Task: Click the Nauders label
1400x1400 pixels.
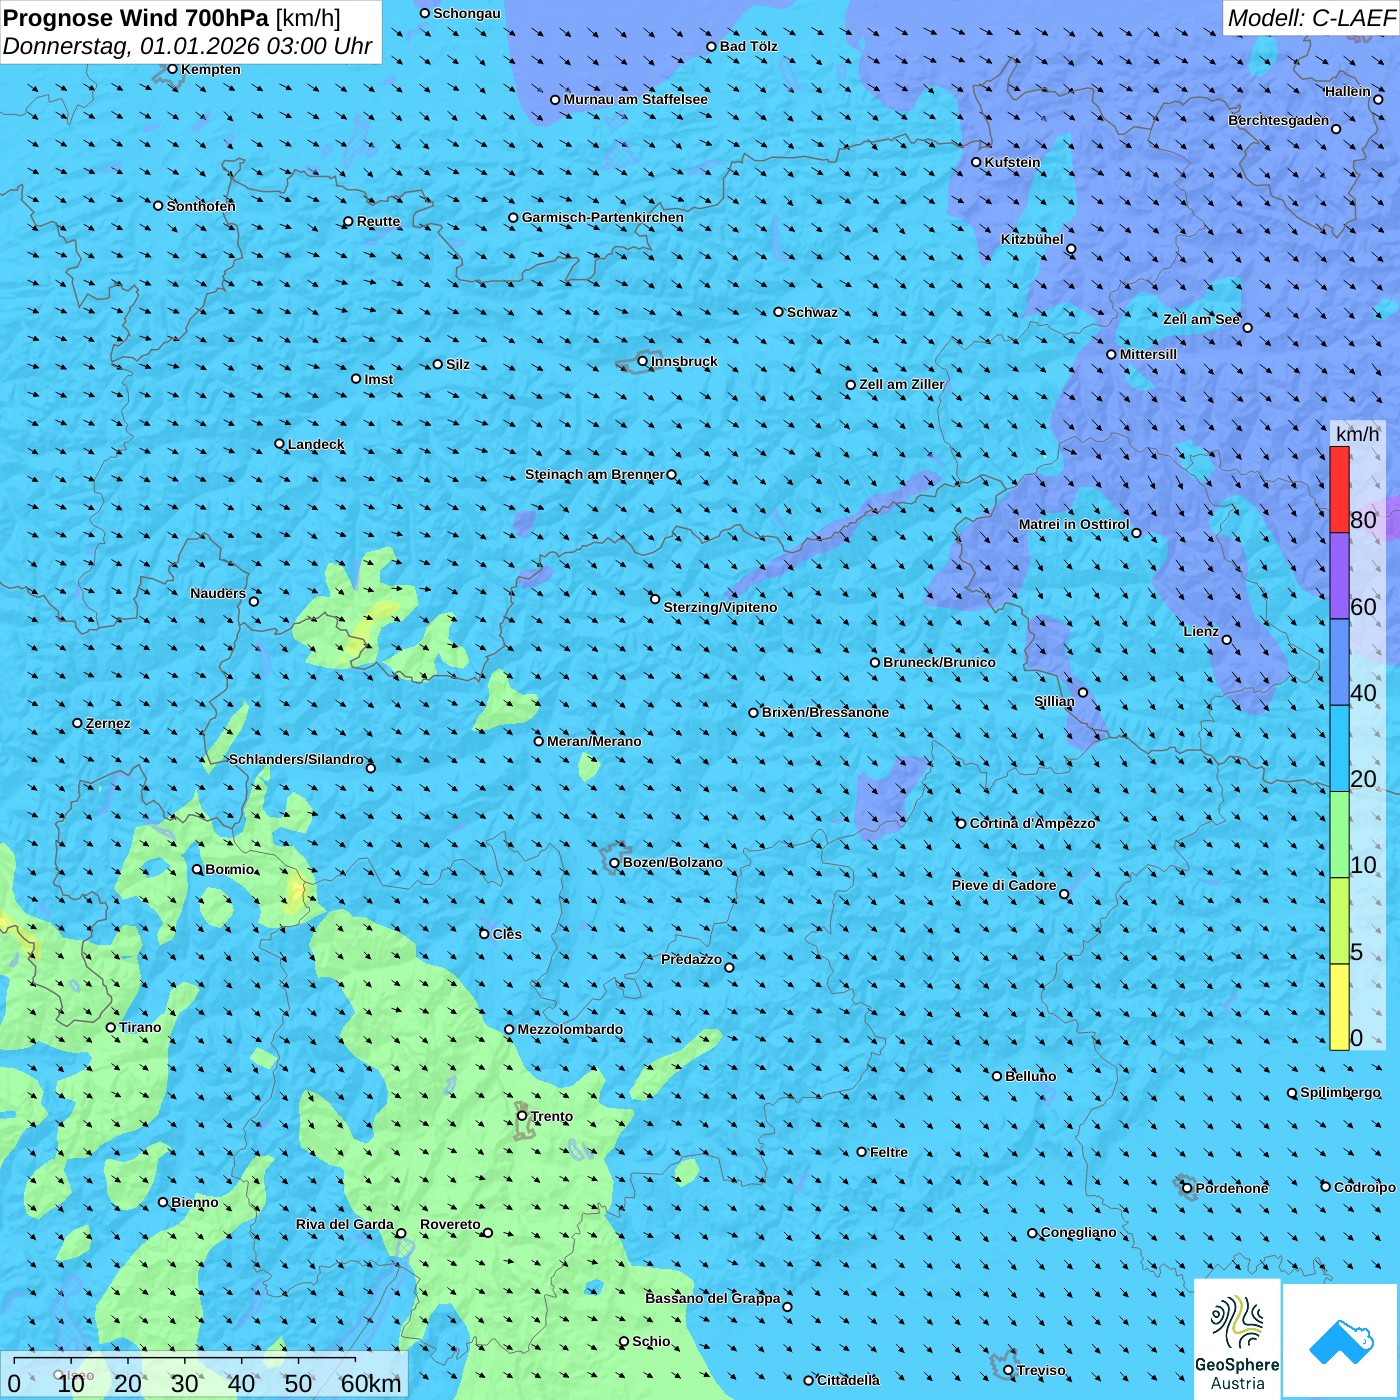Action: (218, 593)
